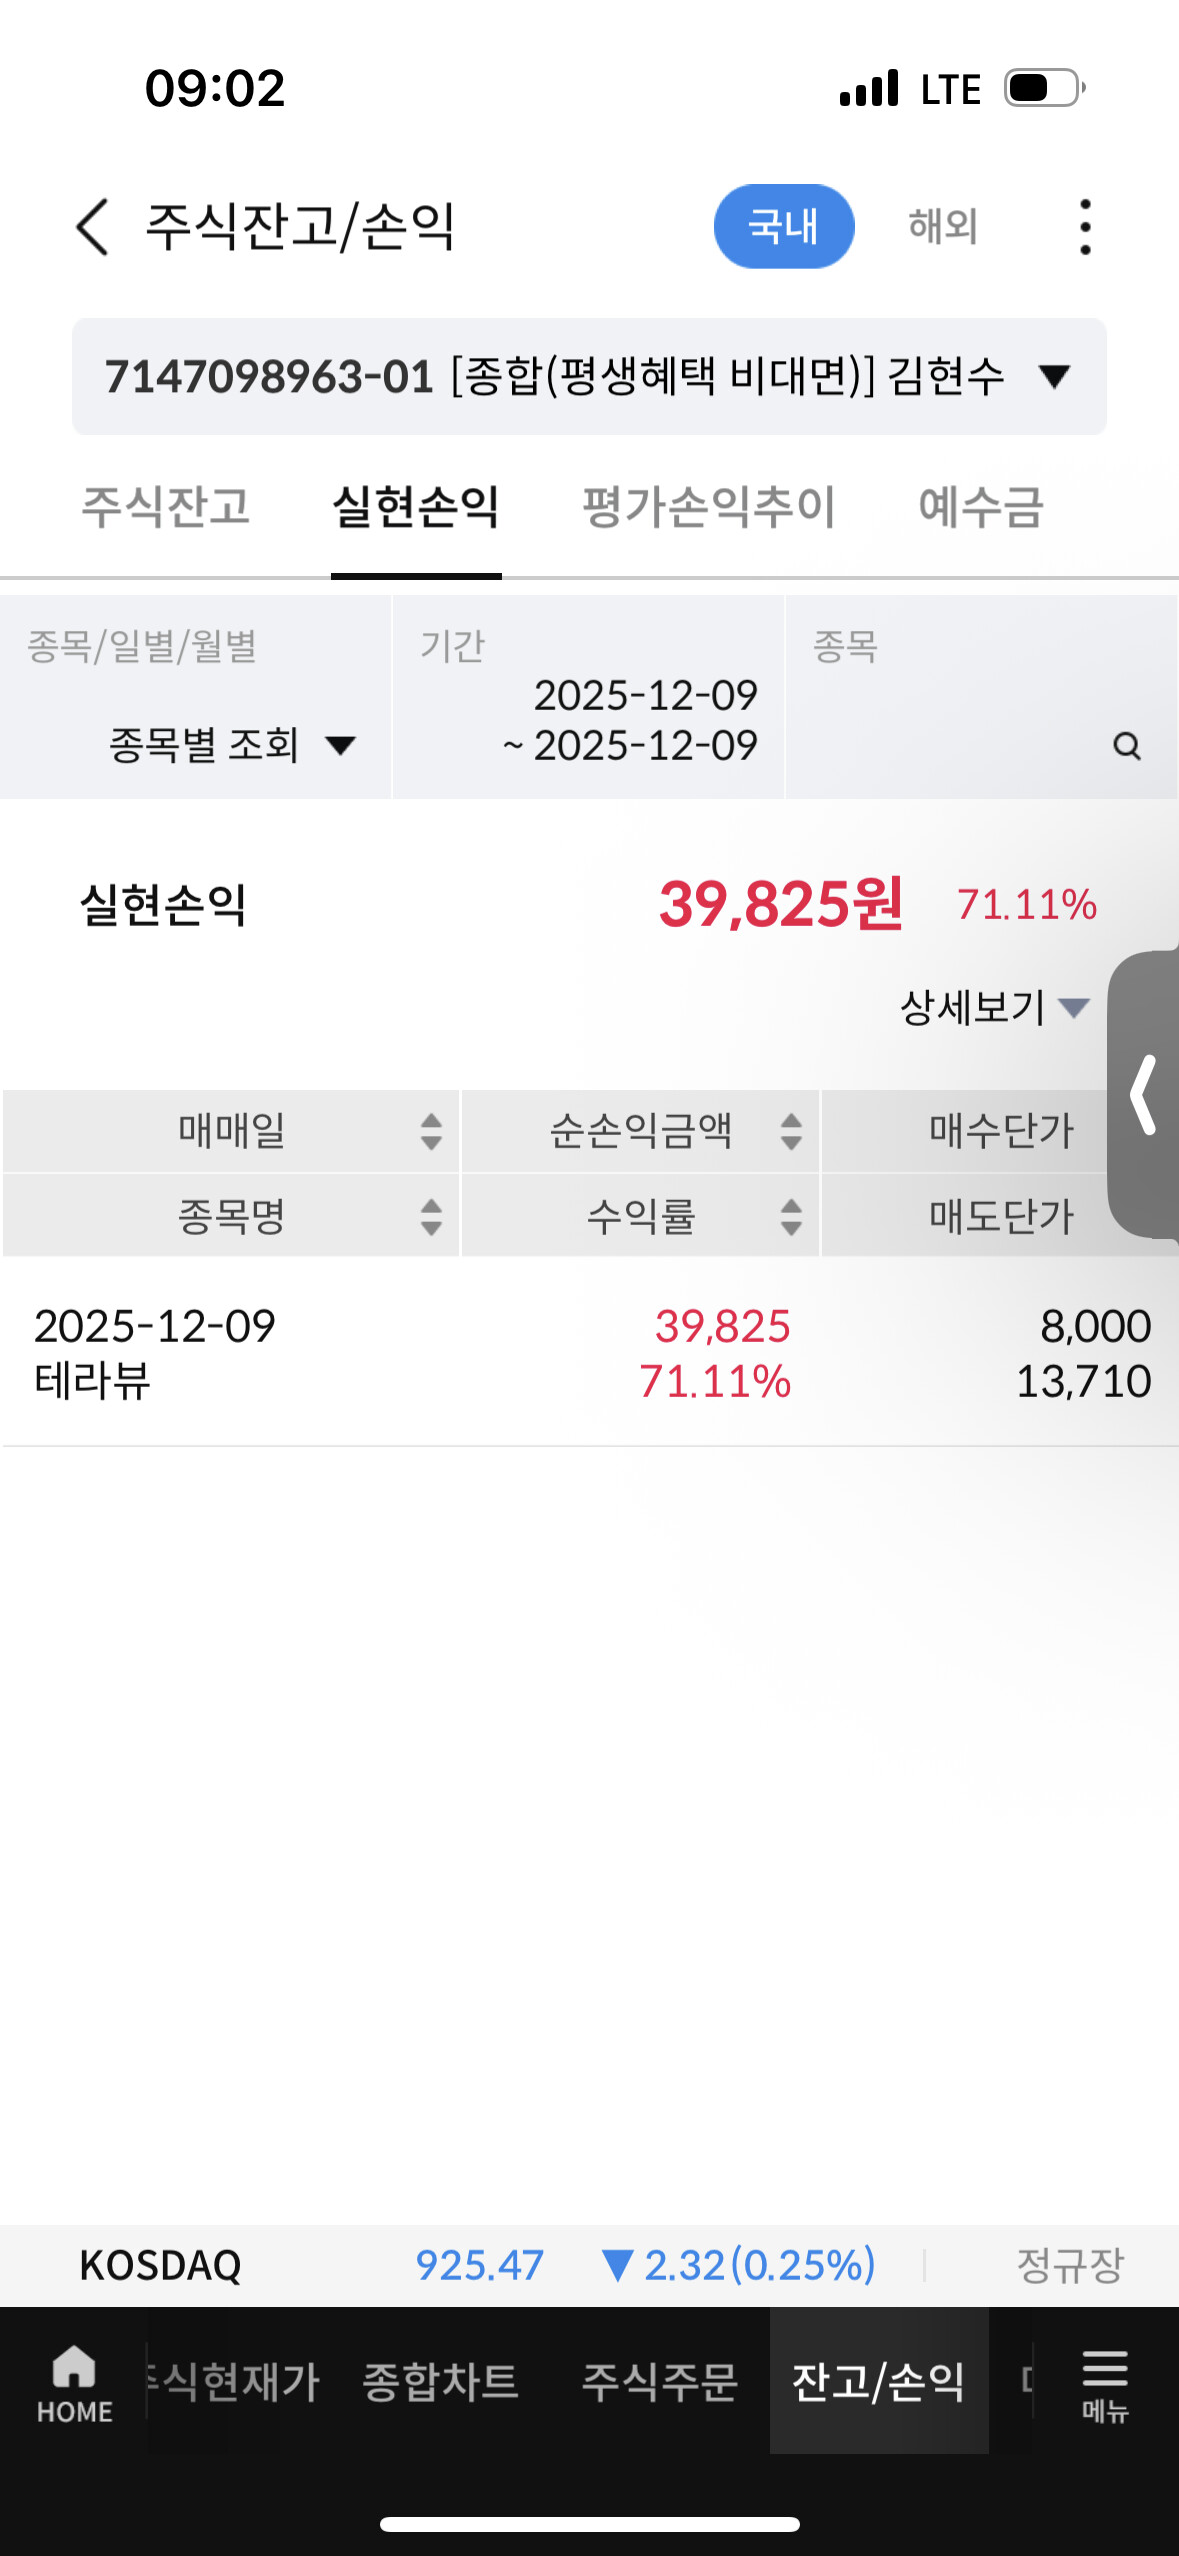Sort by 종목명 using sort arrows
This screenshot has height=2556, width=1179.
(431, 1217)
